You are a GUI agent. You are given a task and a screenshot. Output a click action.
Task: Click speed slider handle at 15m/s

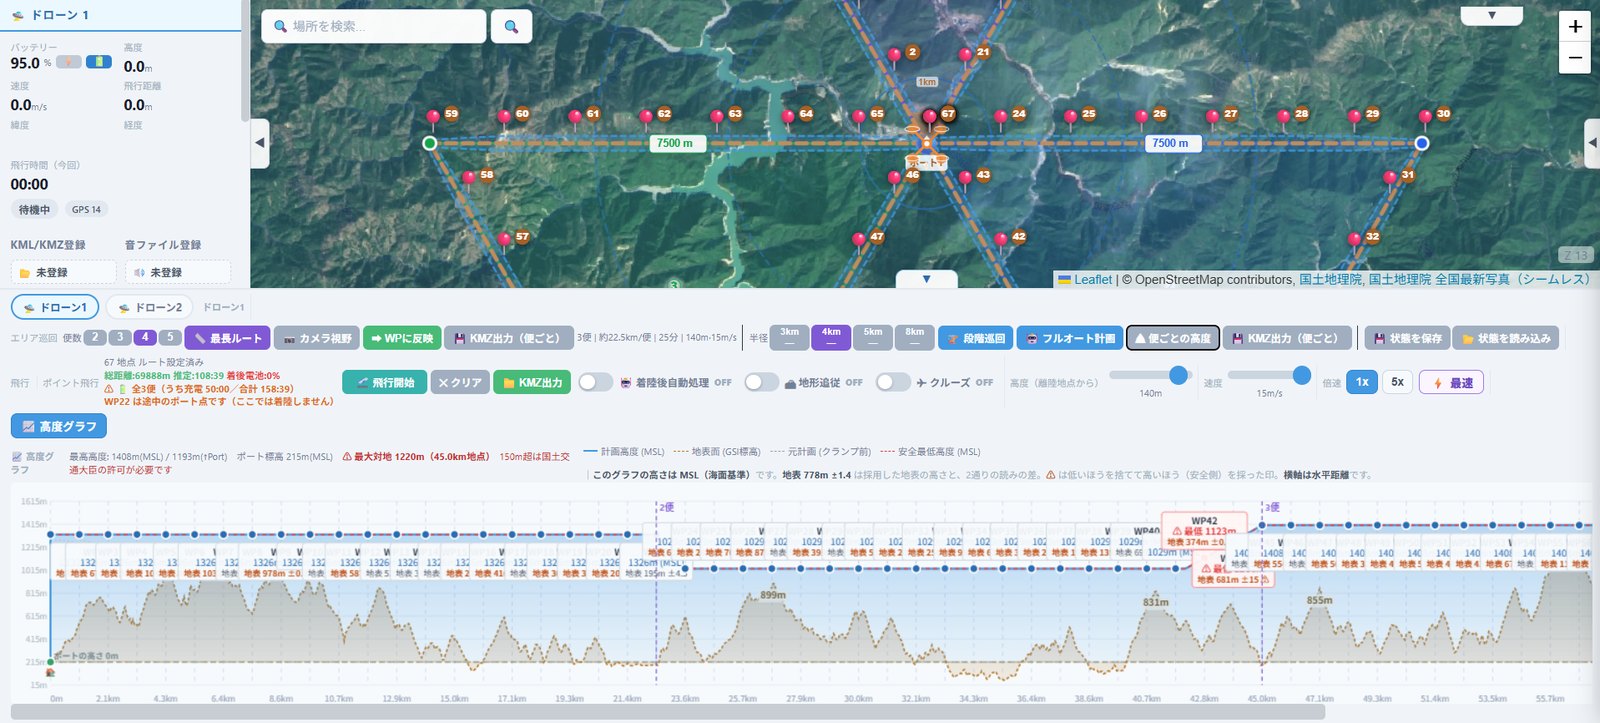click(x=1301, y=375)
